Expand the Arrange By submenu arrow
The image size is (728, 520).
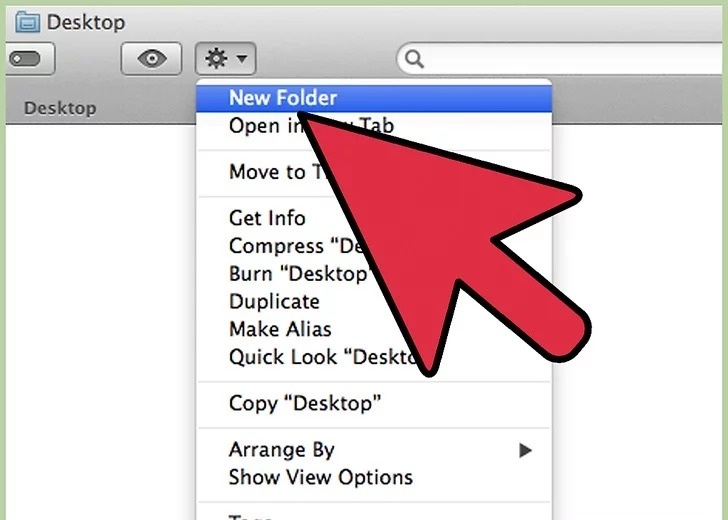tap(525, 450)
